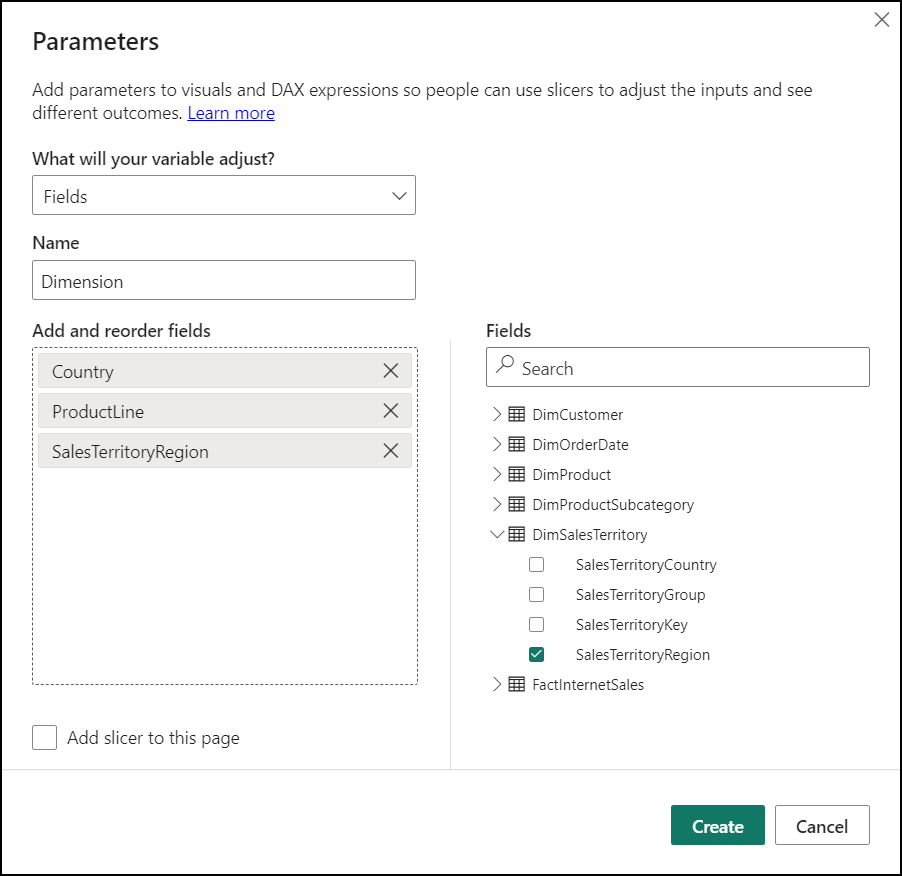Select the DimSalesTerritory table icon
Viewport: 902px width, 876px height.
[516, 534]
